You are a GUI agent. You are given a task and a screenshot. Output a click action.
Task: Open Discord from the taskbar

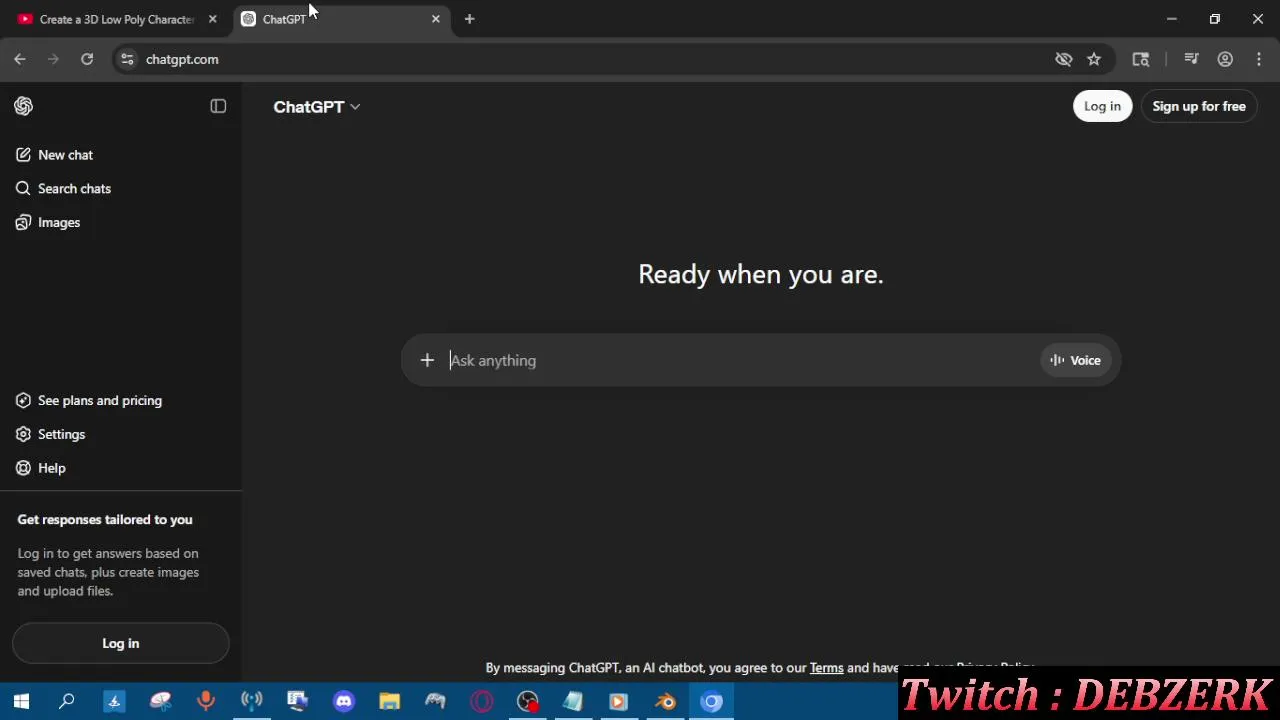click(344, 701)
